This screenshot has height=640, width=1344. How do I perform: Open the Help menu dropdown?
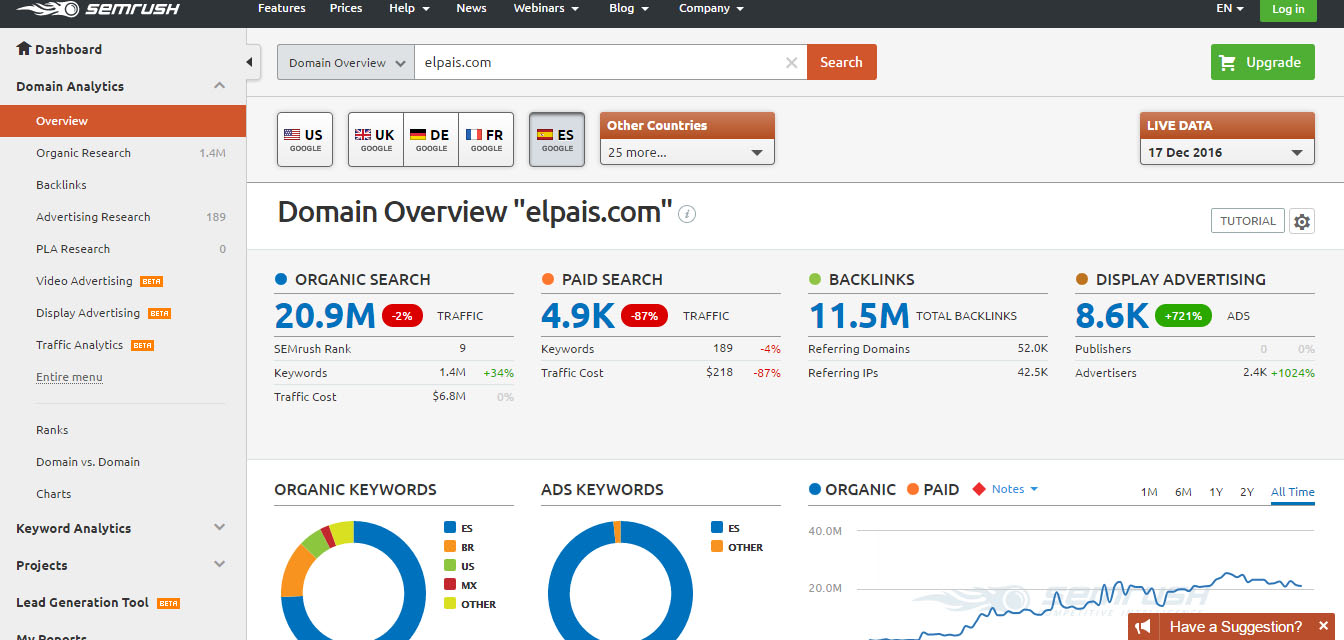click(409, 8)
